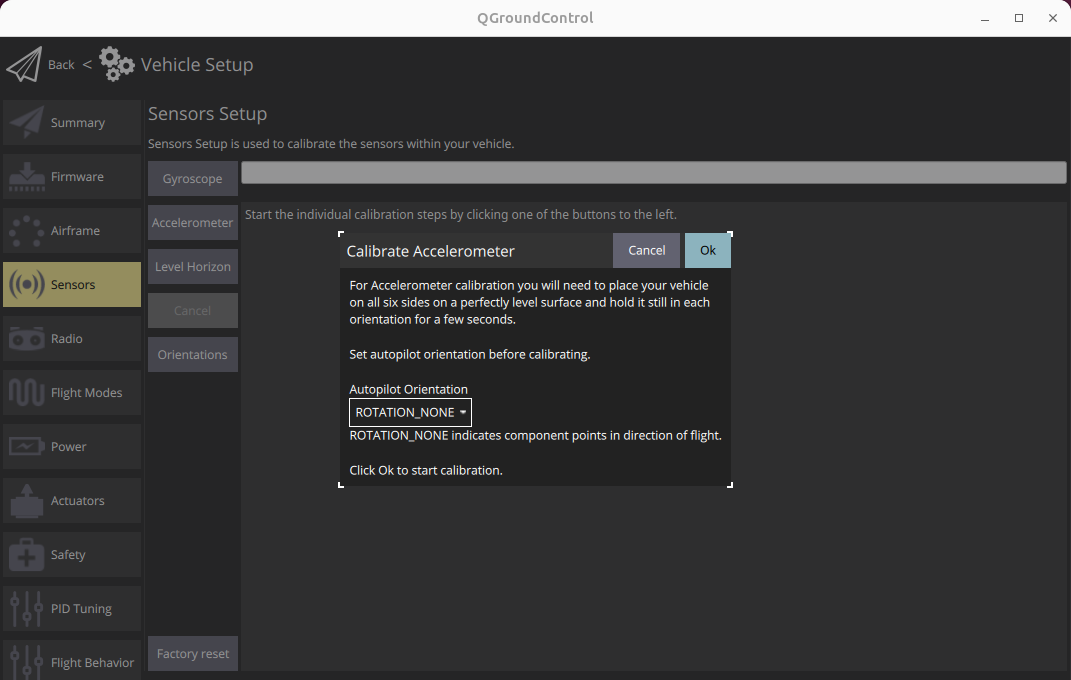1071x680 pixels.
Task: Switch to the Radio section
Action: coord(72,339)
